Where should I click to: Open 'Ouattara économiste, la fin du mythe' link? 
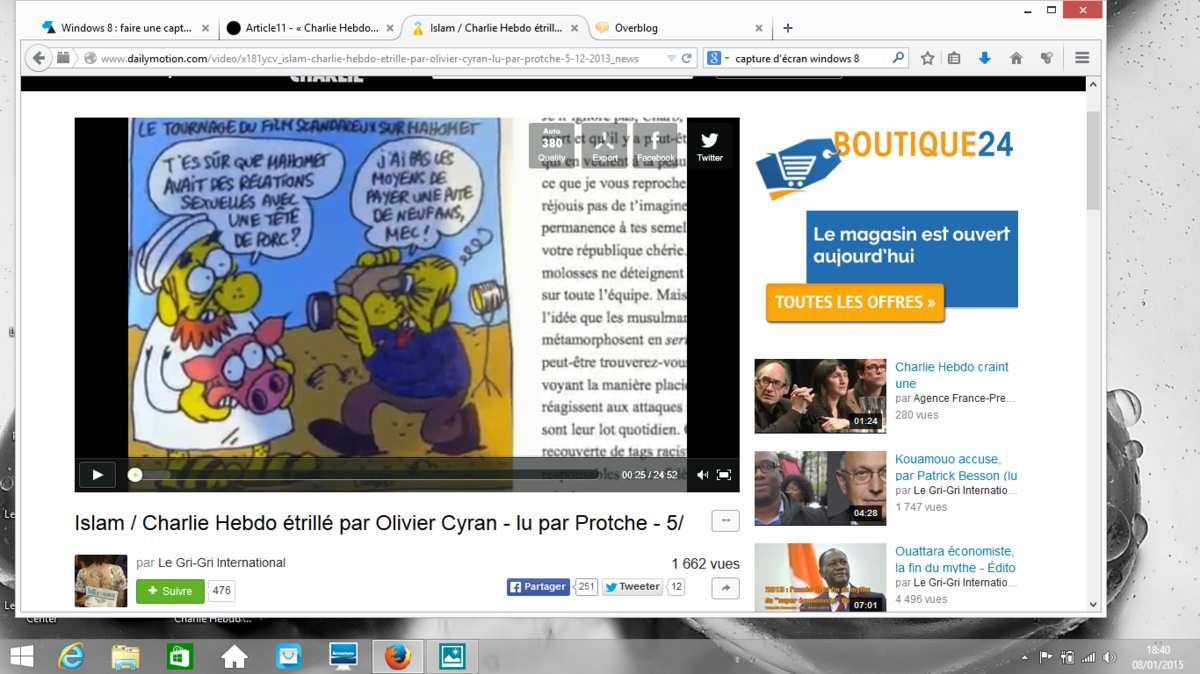point(955,559)
